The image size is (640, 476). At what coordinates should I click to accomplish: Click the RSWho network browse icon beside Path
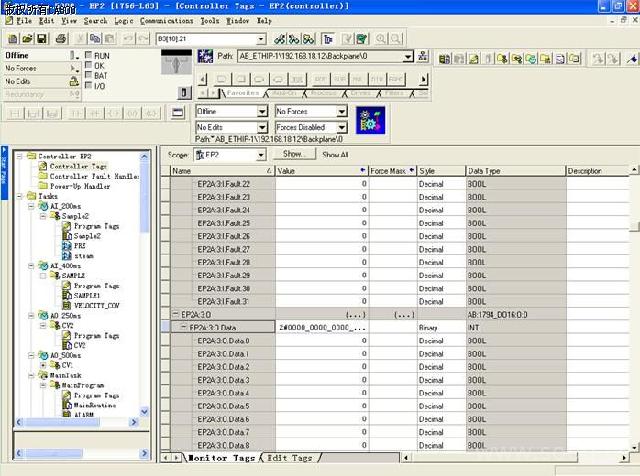(424, 57)
